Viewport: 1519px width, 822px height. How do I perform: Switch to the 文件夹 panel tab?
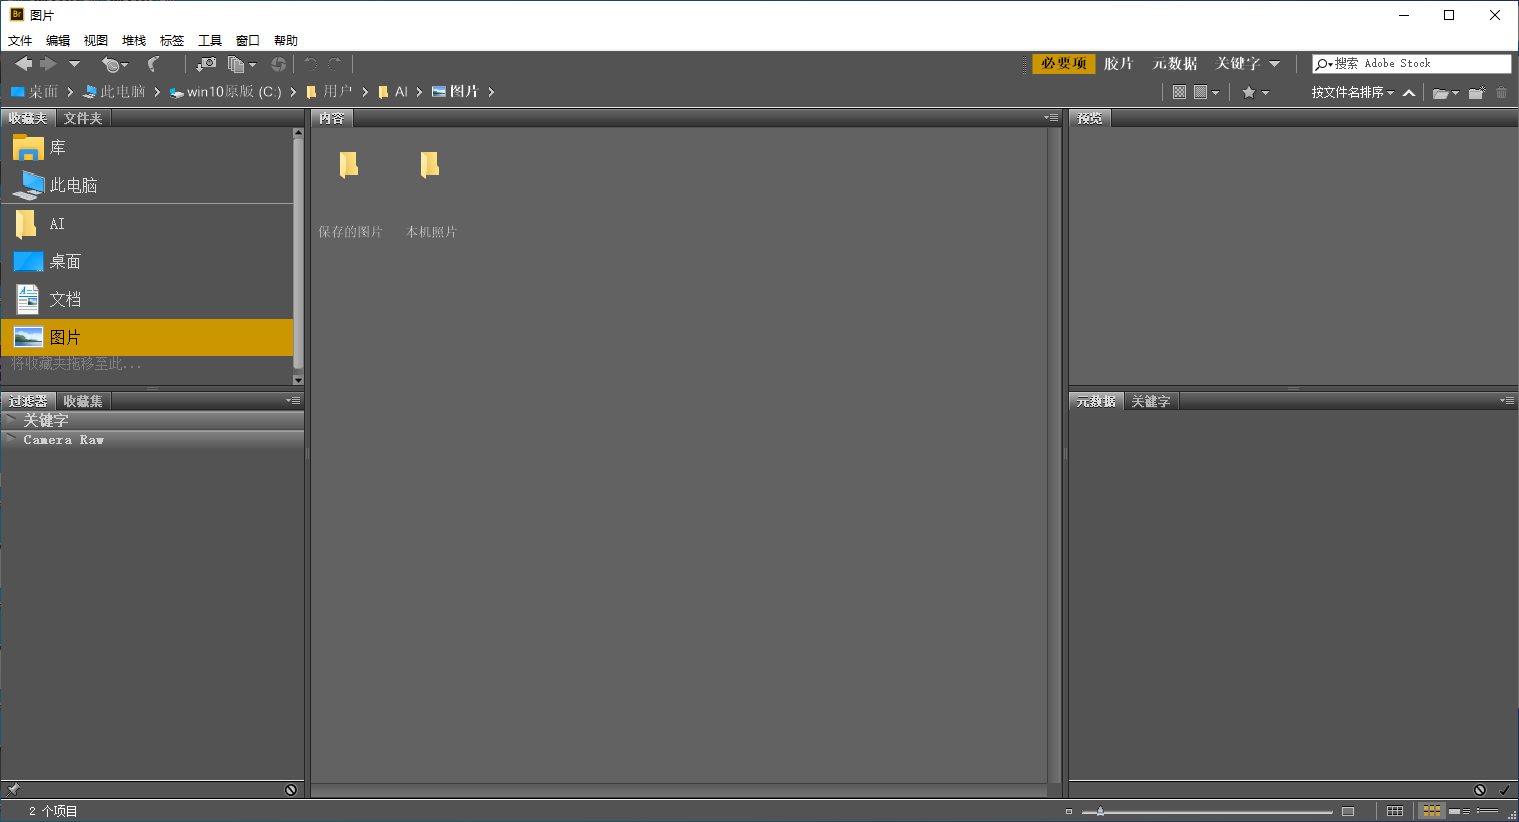[83, 118]
